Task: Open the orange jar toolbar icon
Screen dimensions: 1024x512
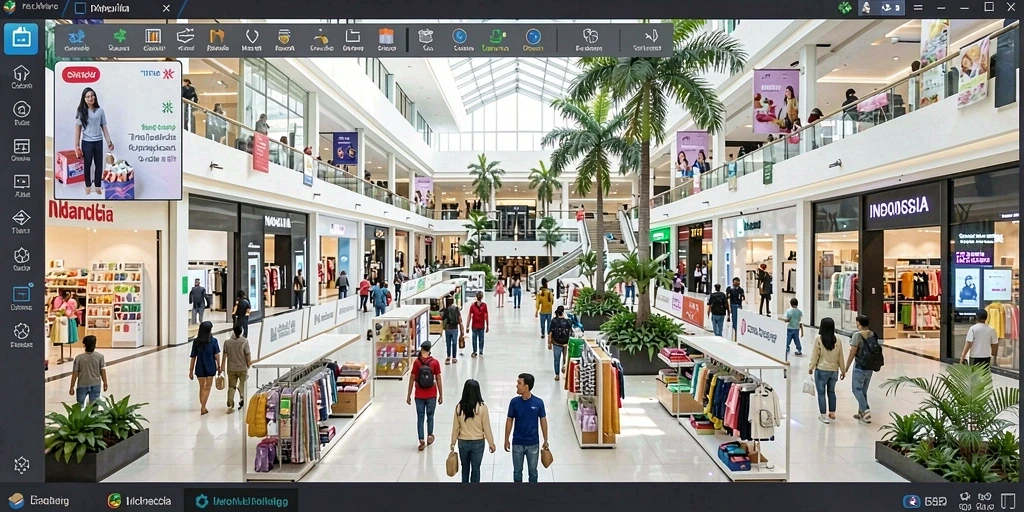Action: (x=284, y=36)
